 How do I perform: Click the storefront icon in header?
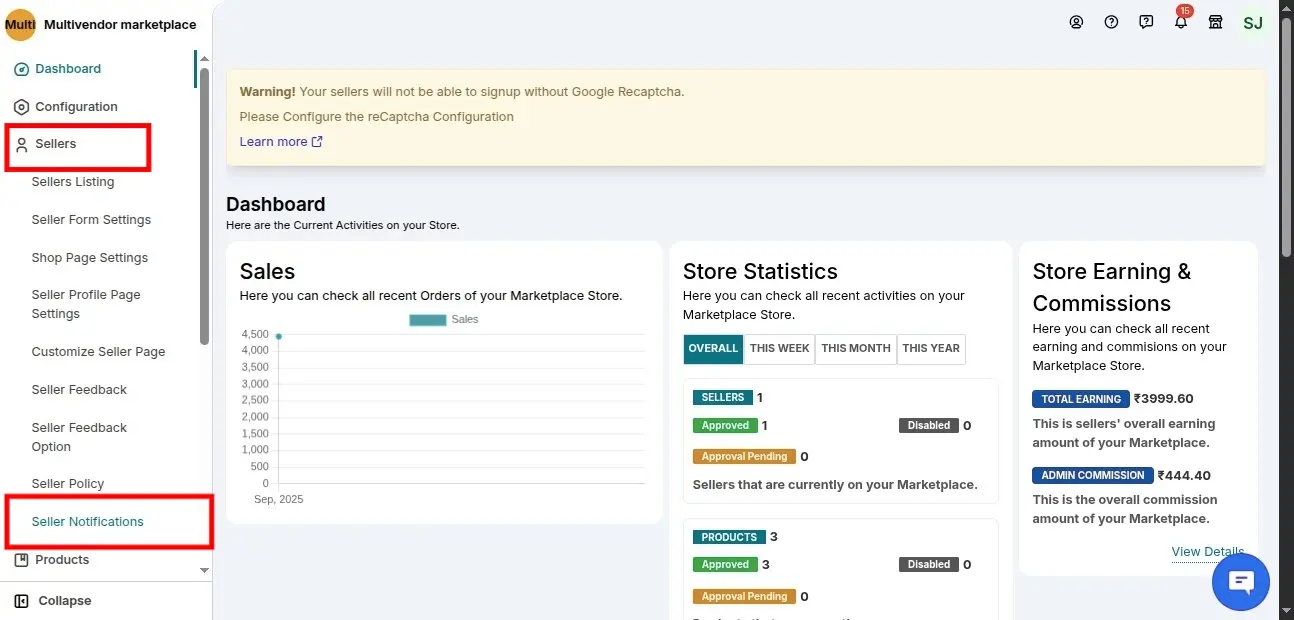point(1216,22)
